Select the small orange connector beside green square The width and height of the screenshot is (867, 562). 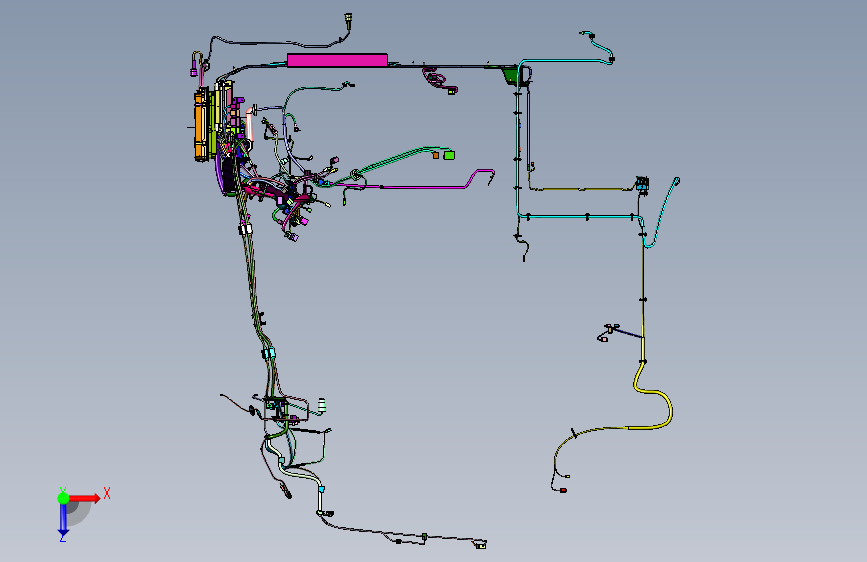[436, 155]
